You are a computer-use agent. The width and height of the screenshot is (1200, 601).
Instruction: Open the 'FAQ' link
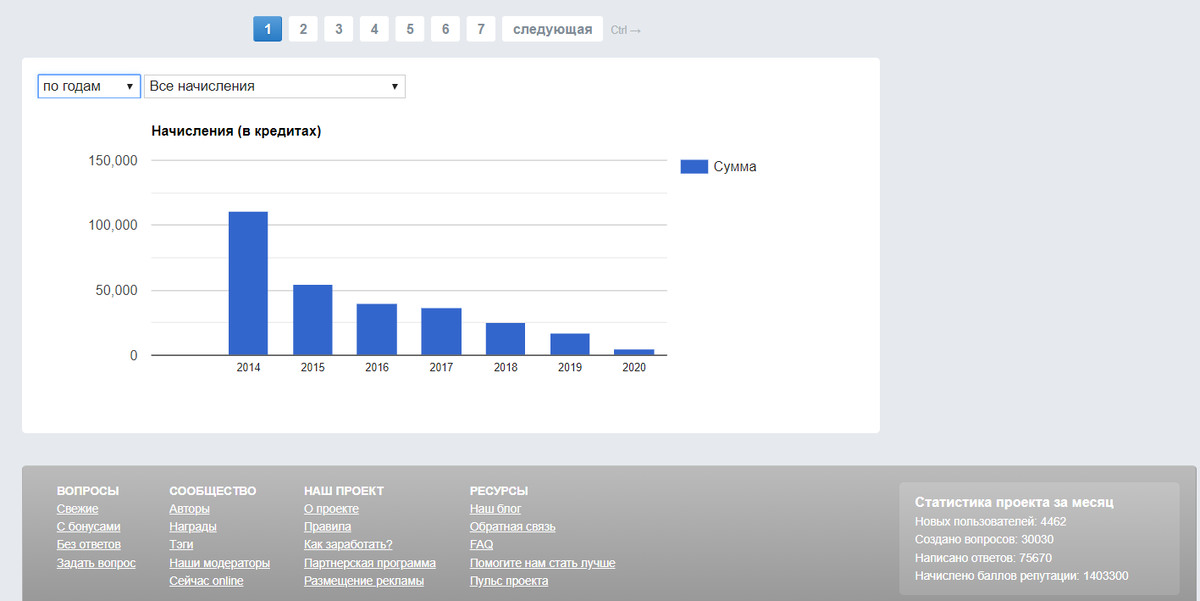481,545
